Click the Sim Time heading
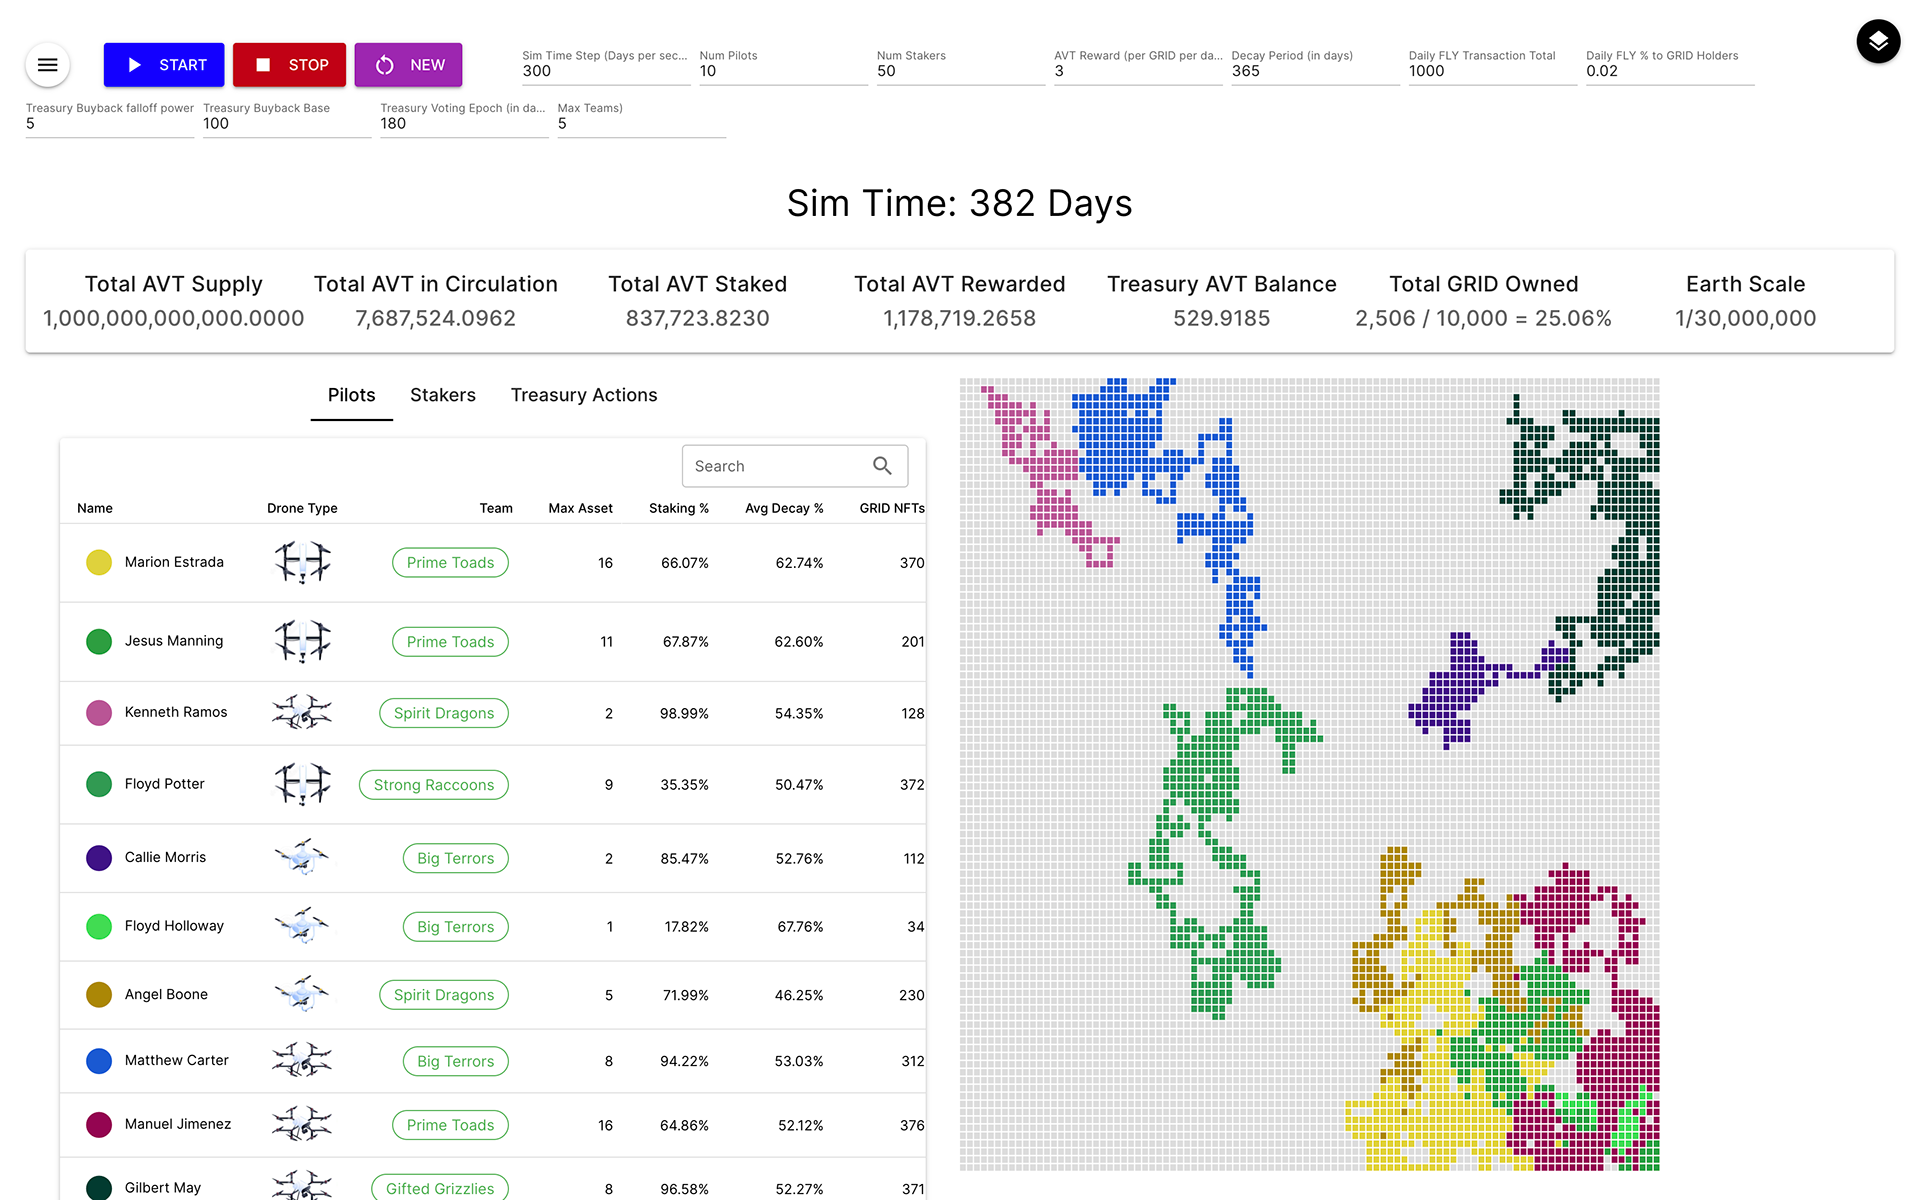This screenshot has width=1920, height=1200. pyautogui.click(x=960, y=203)
